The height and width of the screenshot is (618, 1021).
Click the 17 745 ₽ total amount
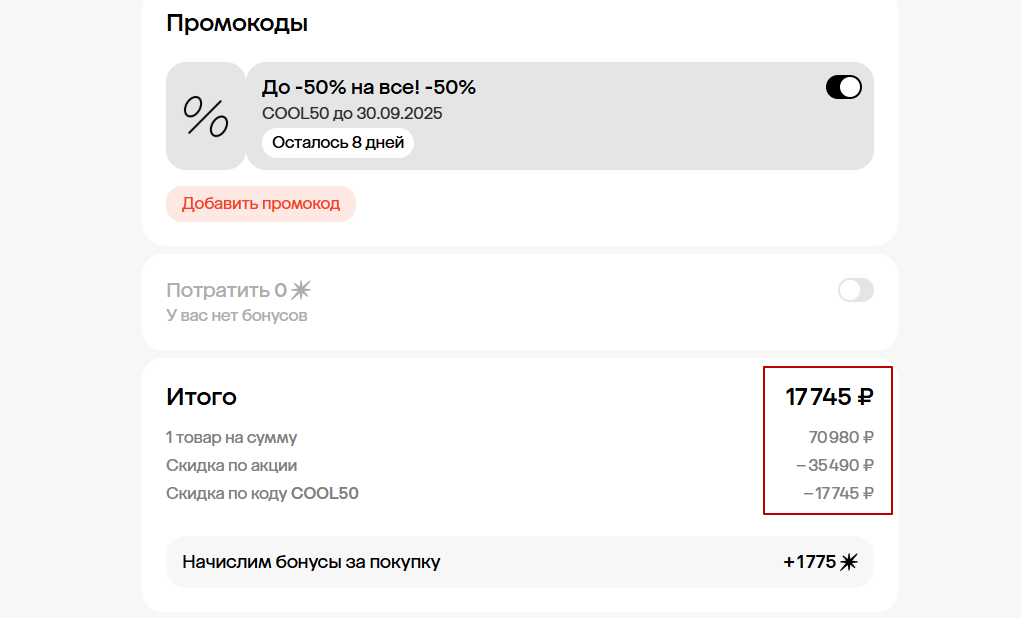[829, 397]
